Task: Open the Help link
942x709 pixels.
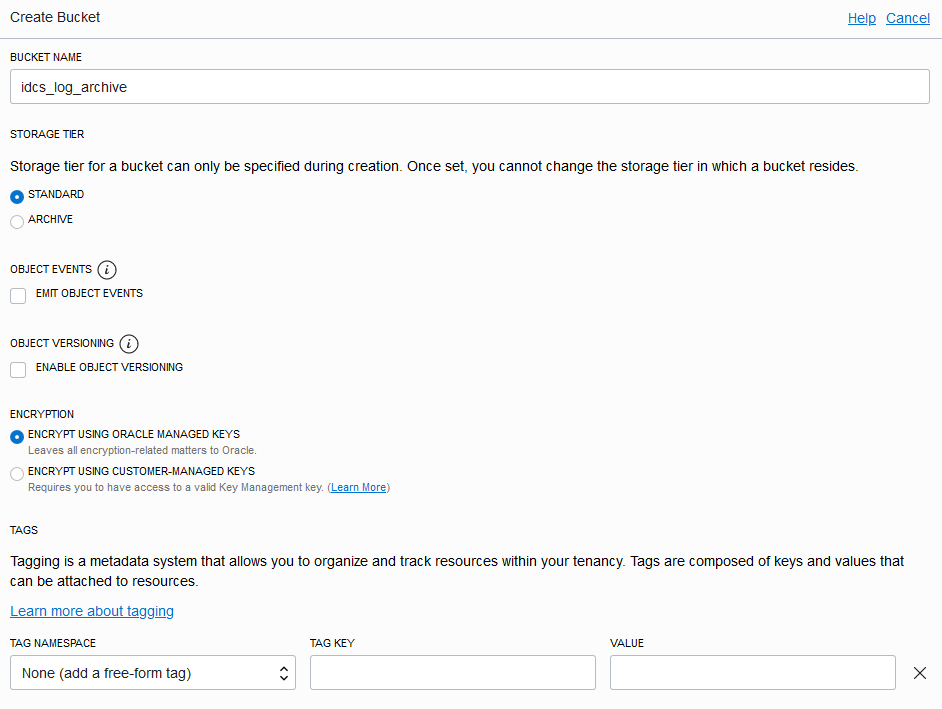Action: pos(861,18)
